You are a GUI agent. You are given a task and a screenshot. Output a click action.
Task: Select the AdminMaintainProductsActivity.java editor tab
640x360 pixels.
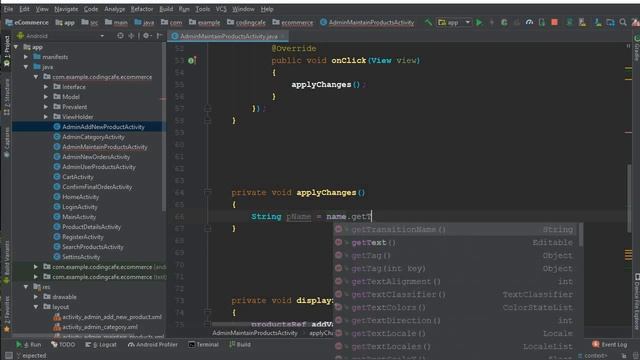point(229,36)
